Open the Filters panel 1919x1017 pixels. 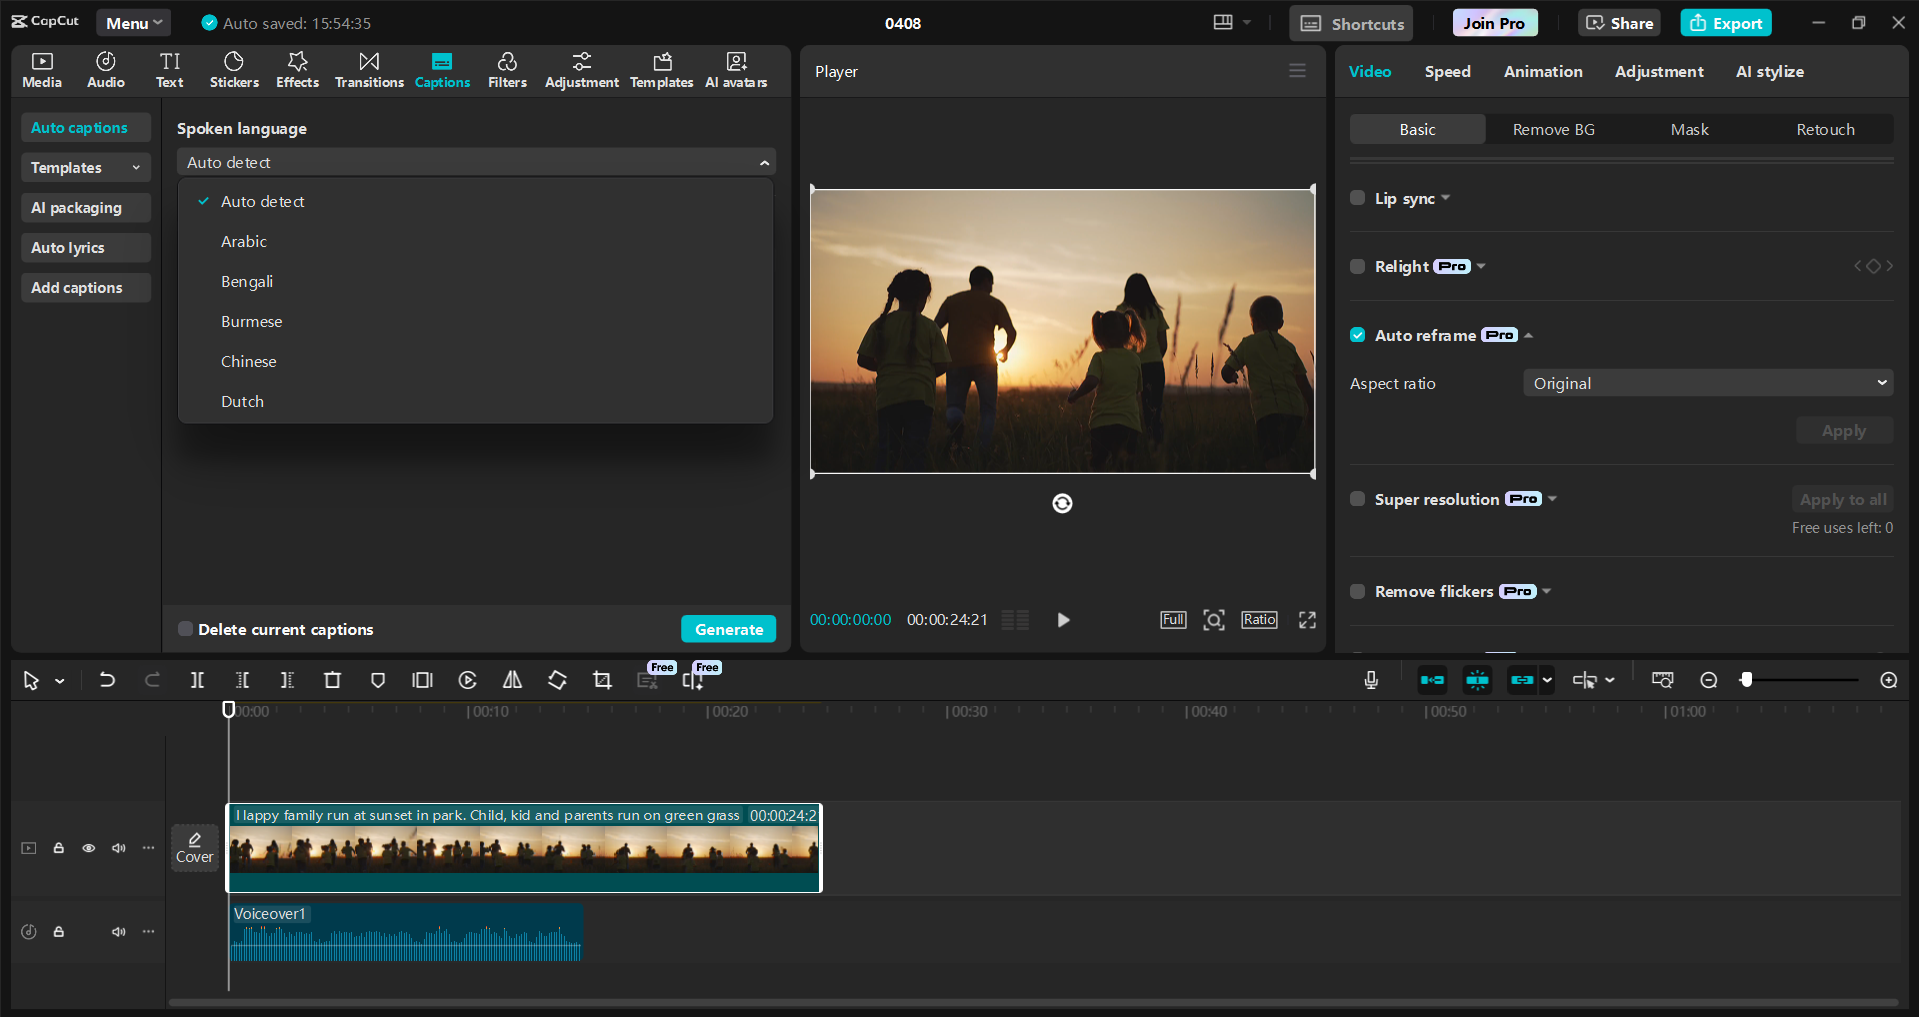507,70
